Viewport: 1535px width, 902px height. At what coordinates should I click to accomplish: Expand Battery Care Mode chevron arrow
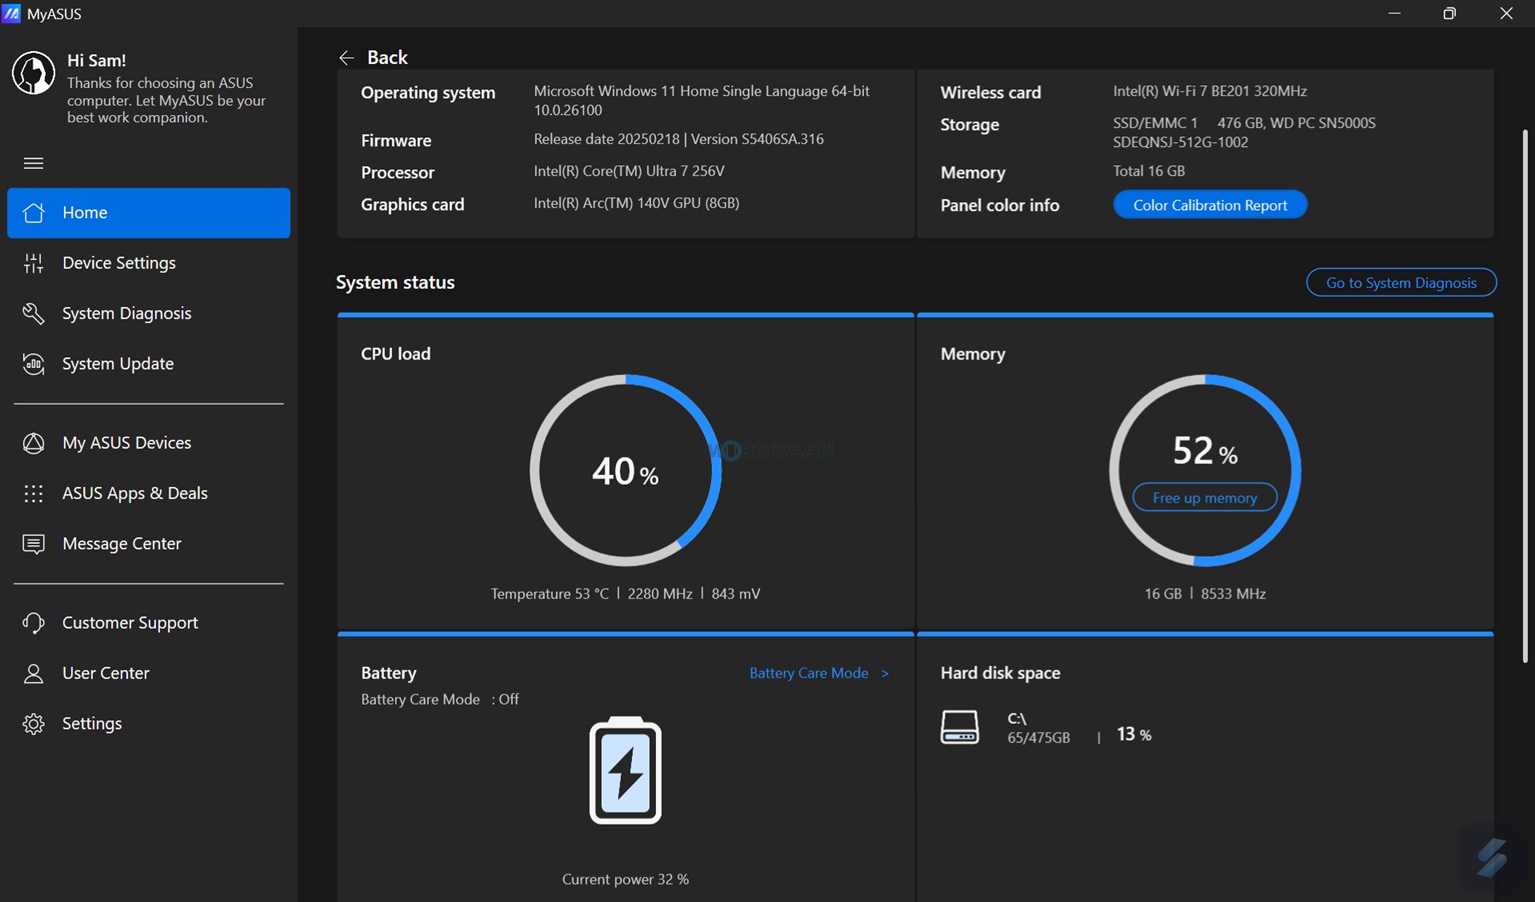click(x=885, y=674)
